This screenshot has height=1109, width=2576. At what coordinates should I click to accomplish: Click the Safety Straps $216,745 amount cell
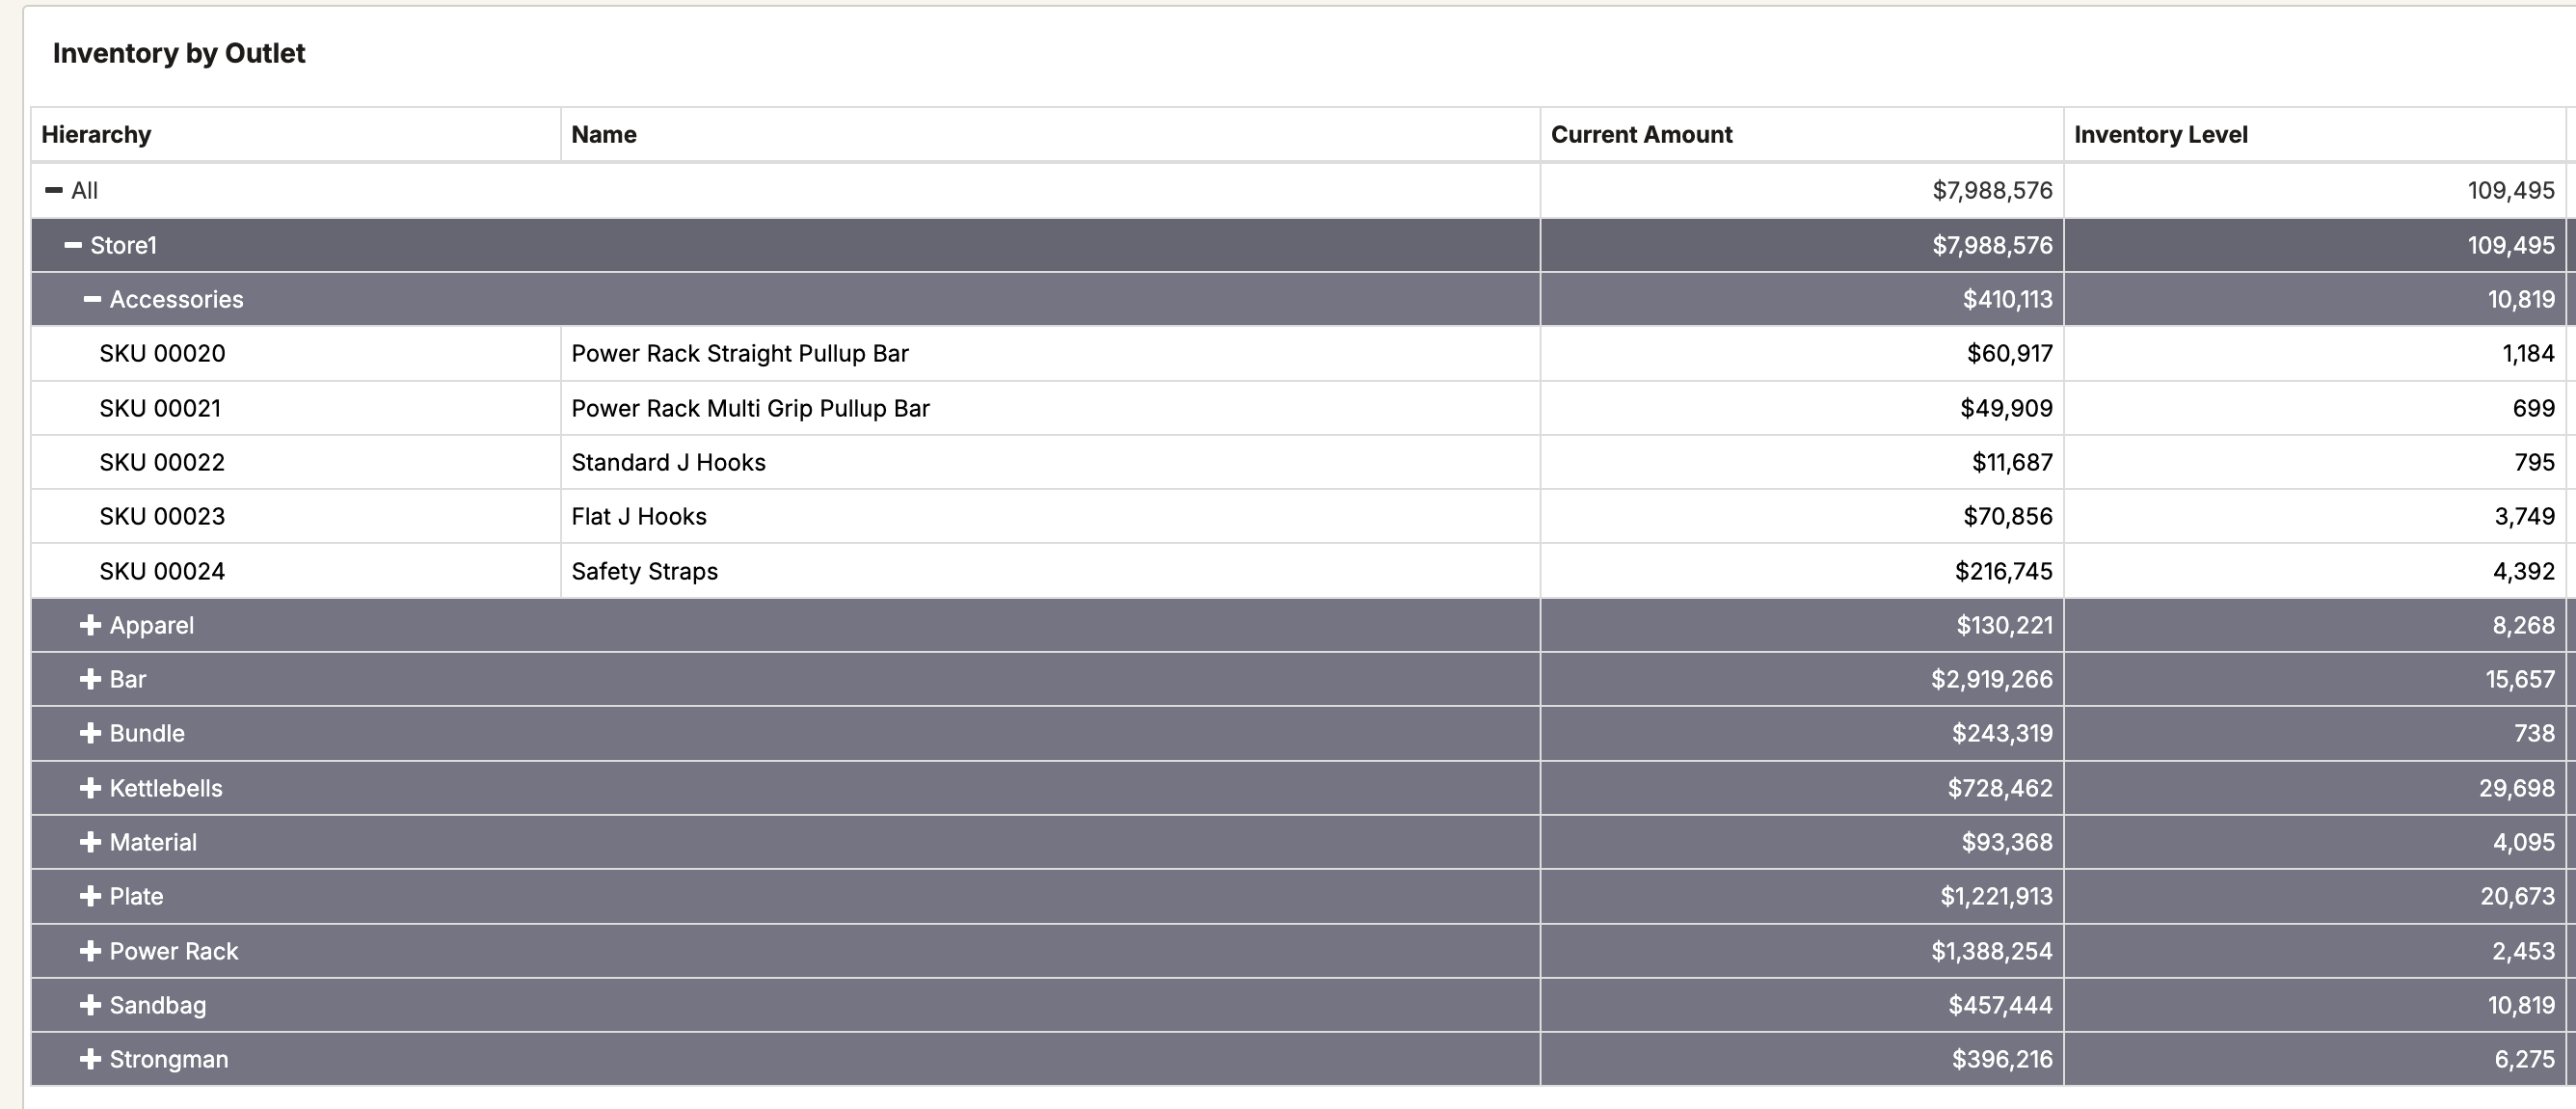point(2003,571)
